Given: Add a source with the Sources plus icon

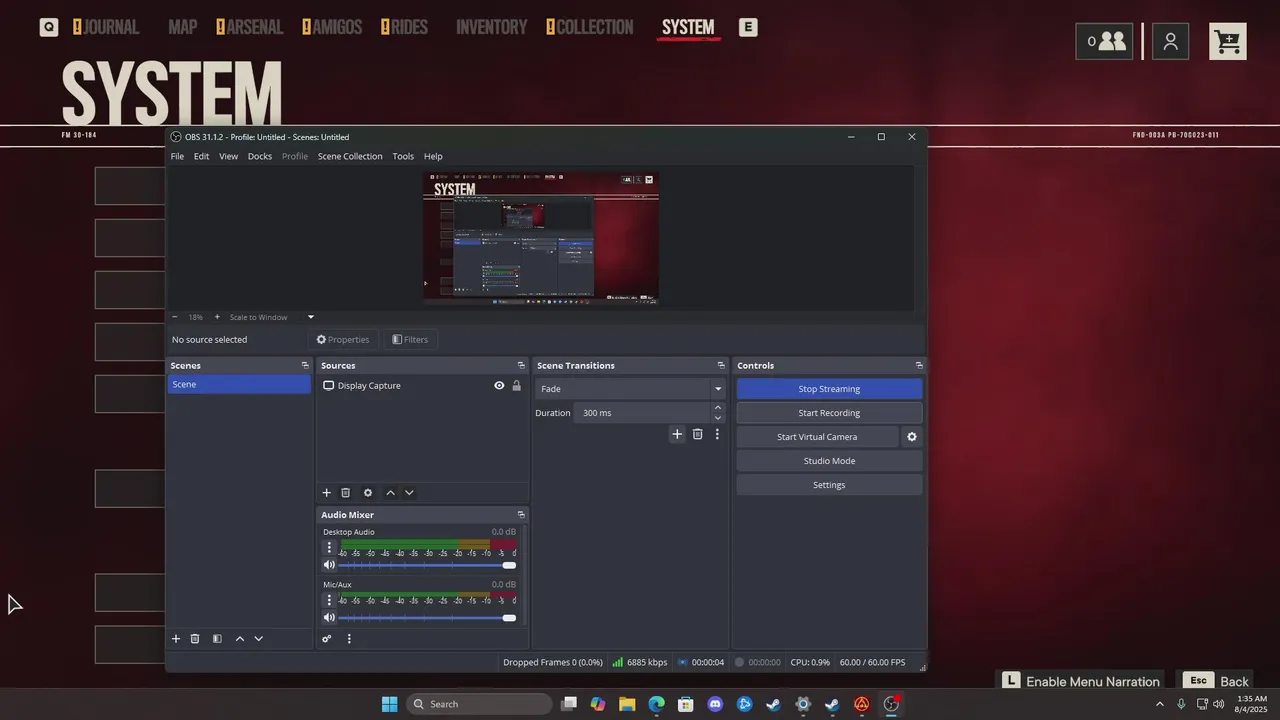Looking at the screenshot, I should [x=326, y=493].
